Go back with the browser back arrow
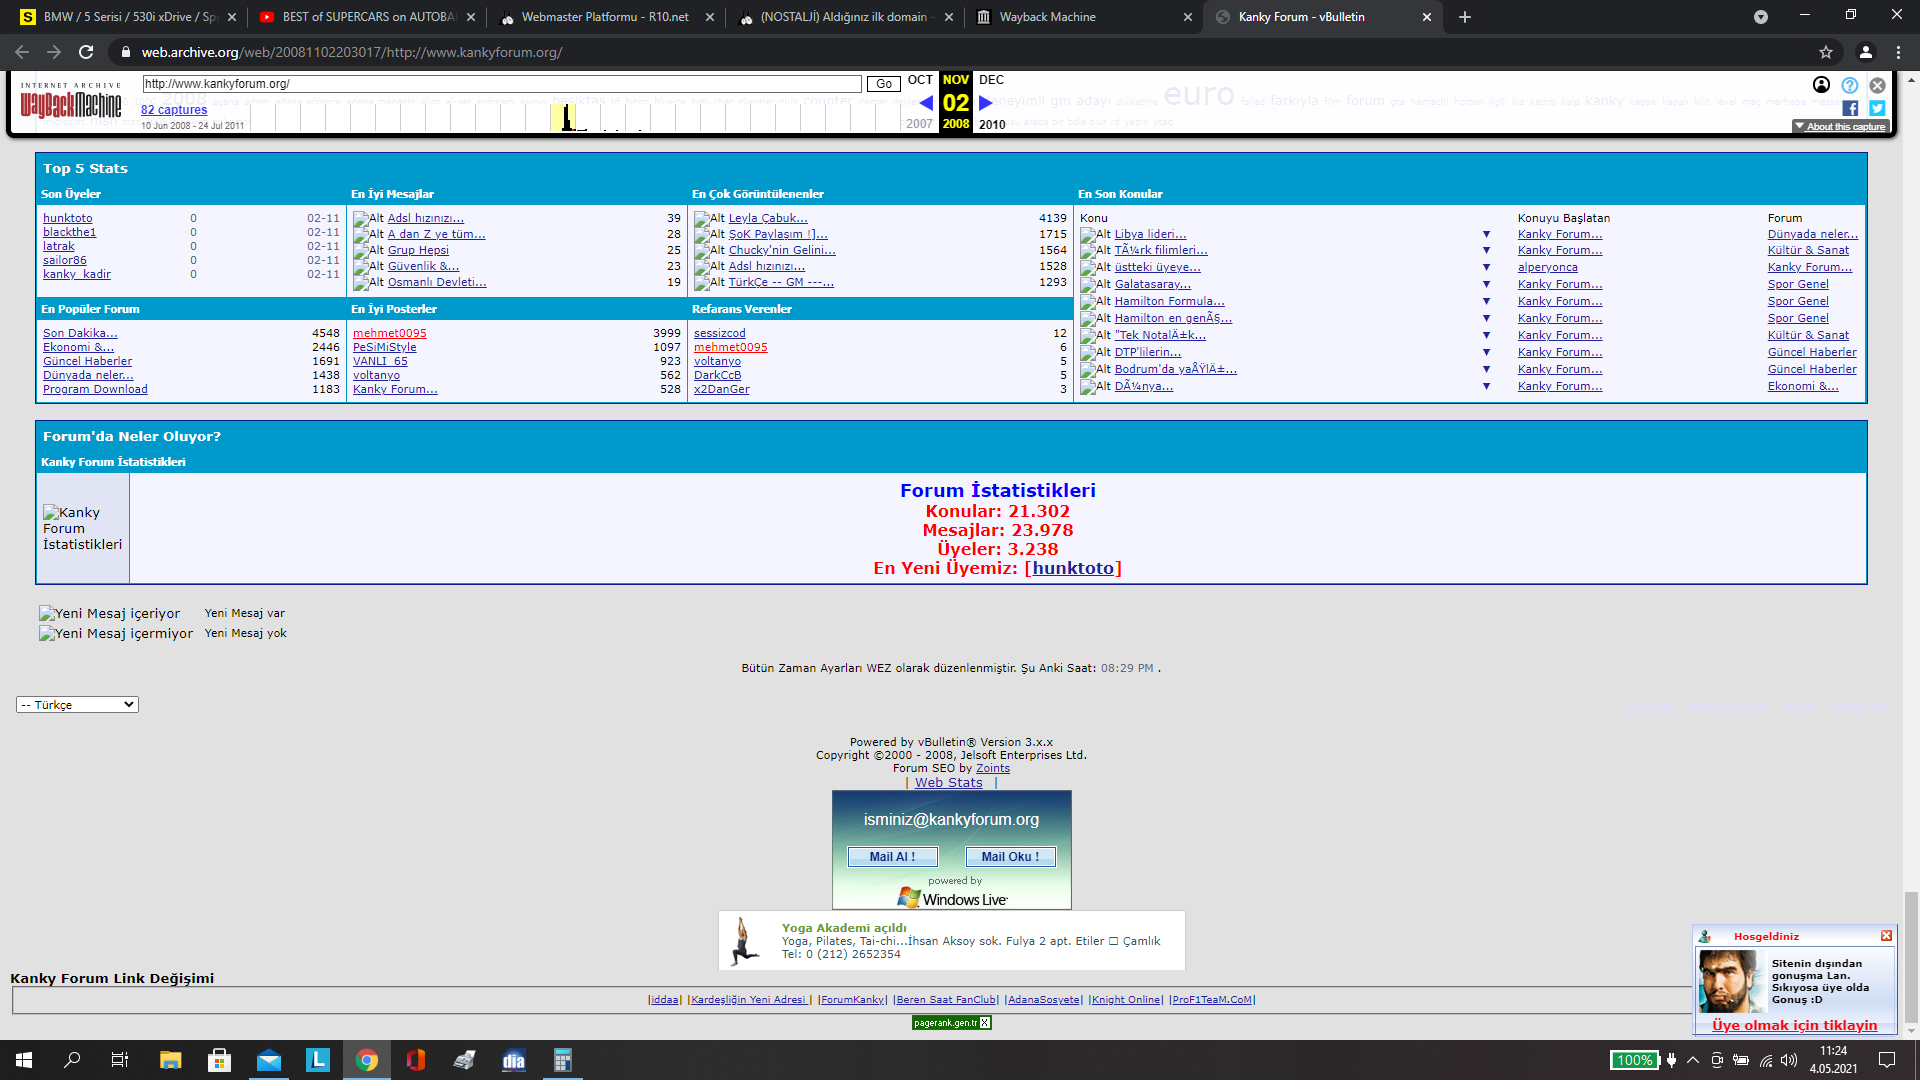 coord(22,52)
